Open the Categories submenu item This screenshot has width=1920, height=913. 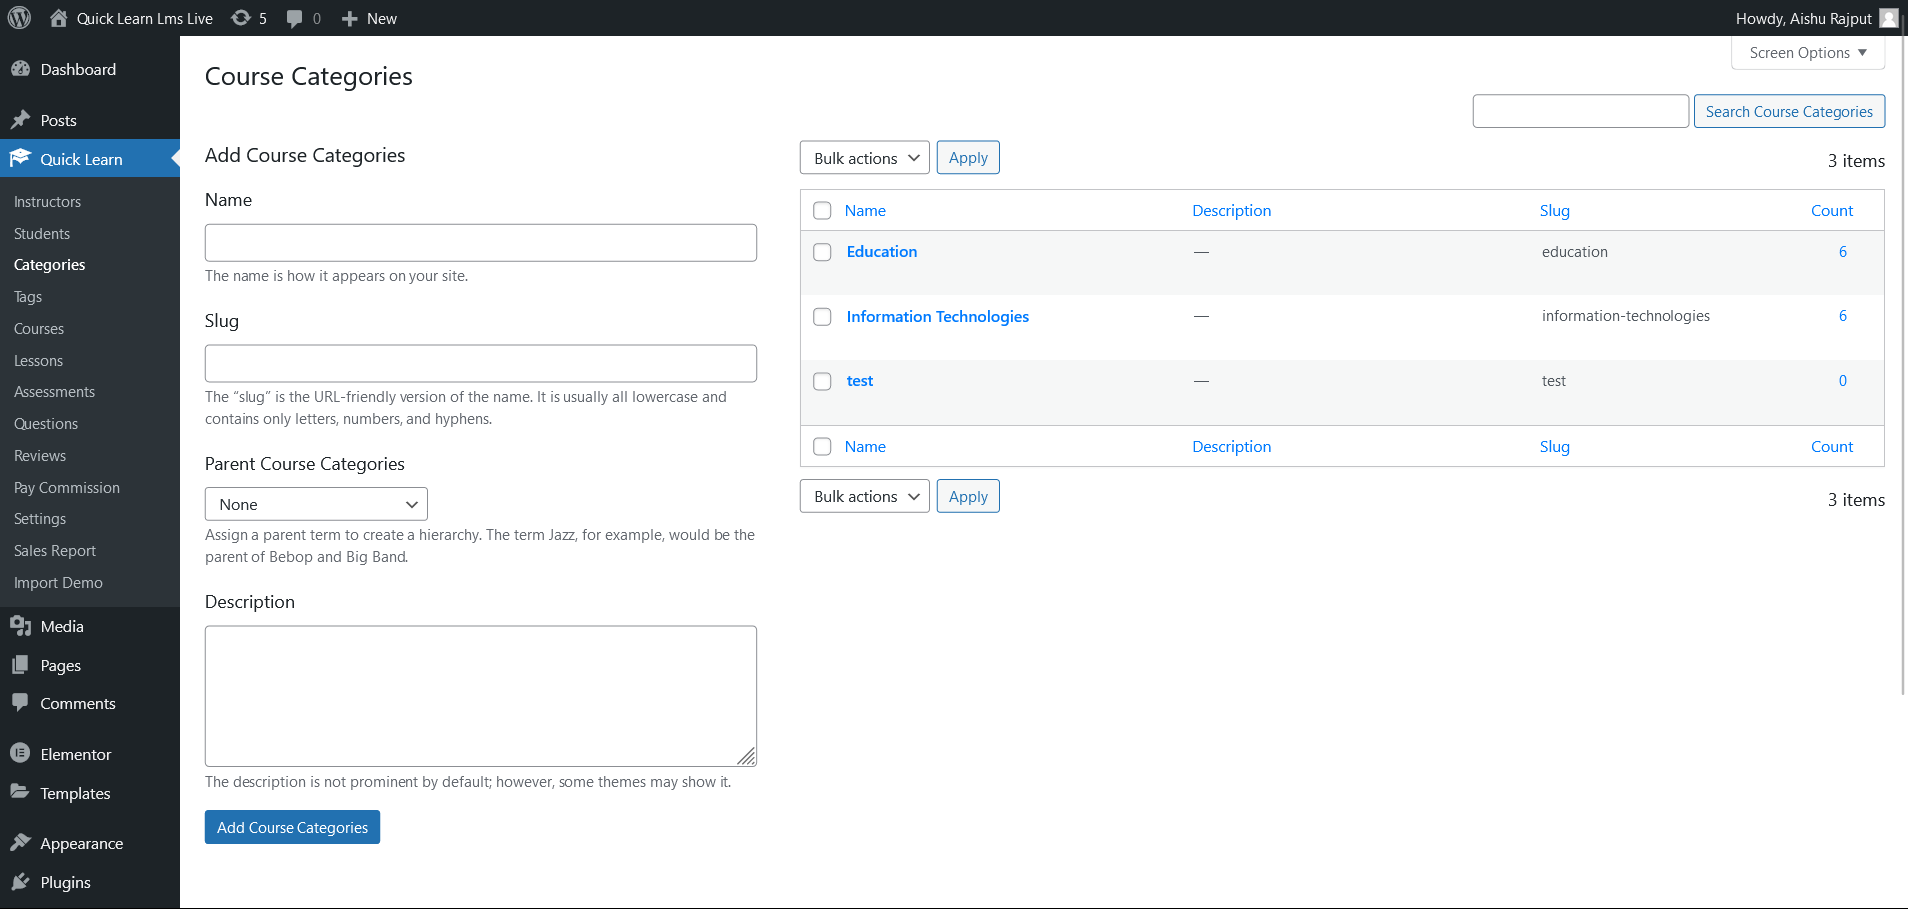pyautogui.click(x=50, y=265)
